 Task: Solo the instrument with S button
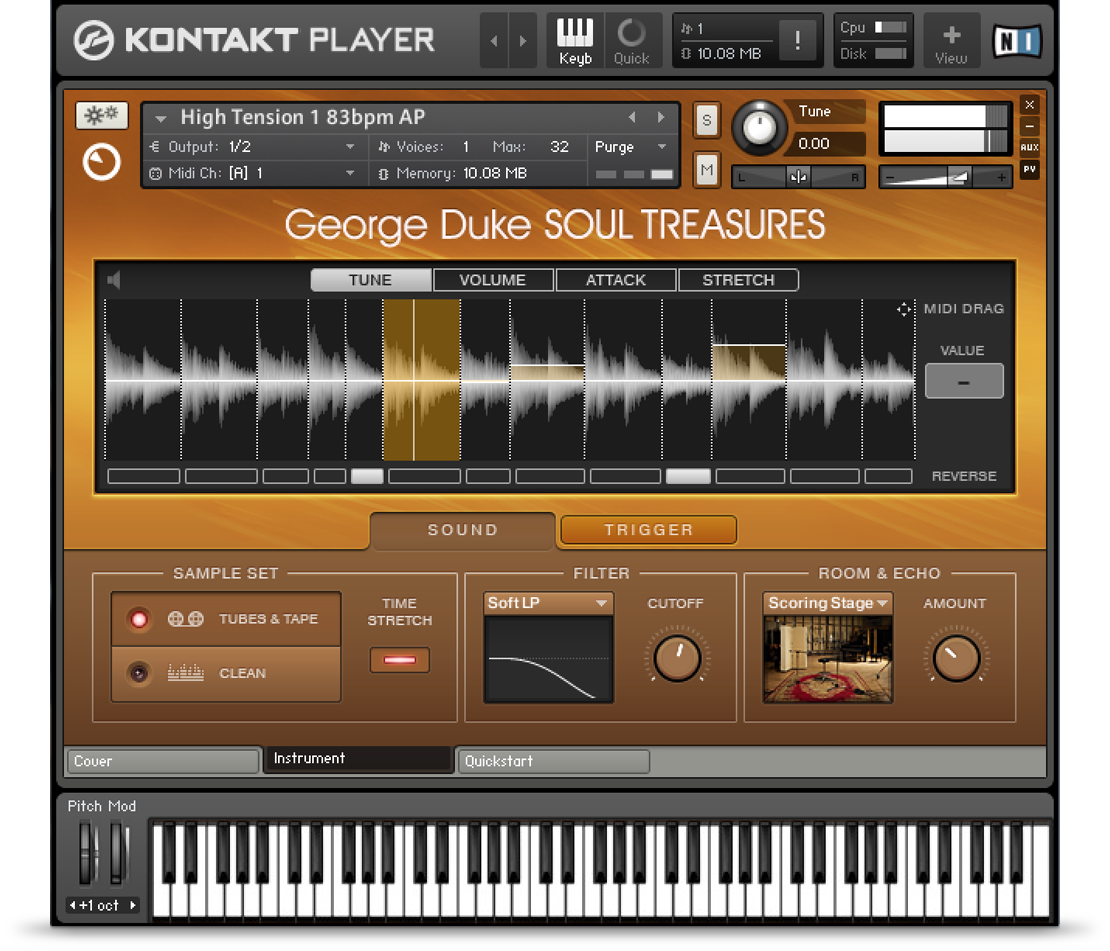[706, 120]
